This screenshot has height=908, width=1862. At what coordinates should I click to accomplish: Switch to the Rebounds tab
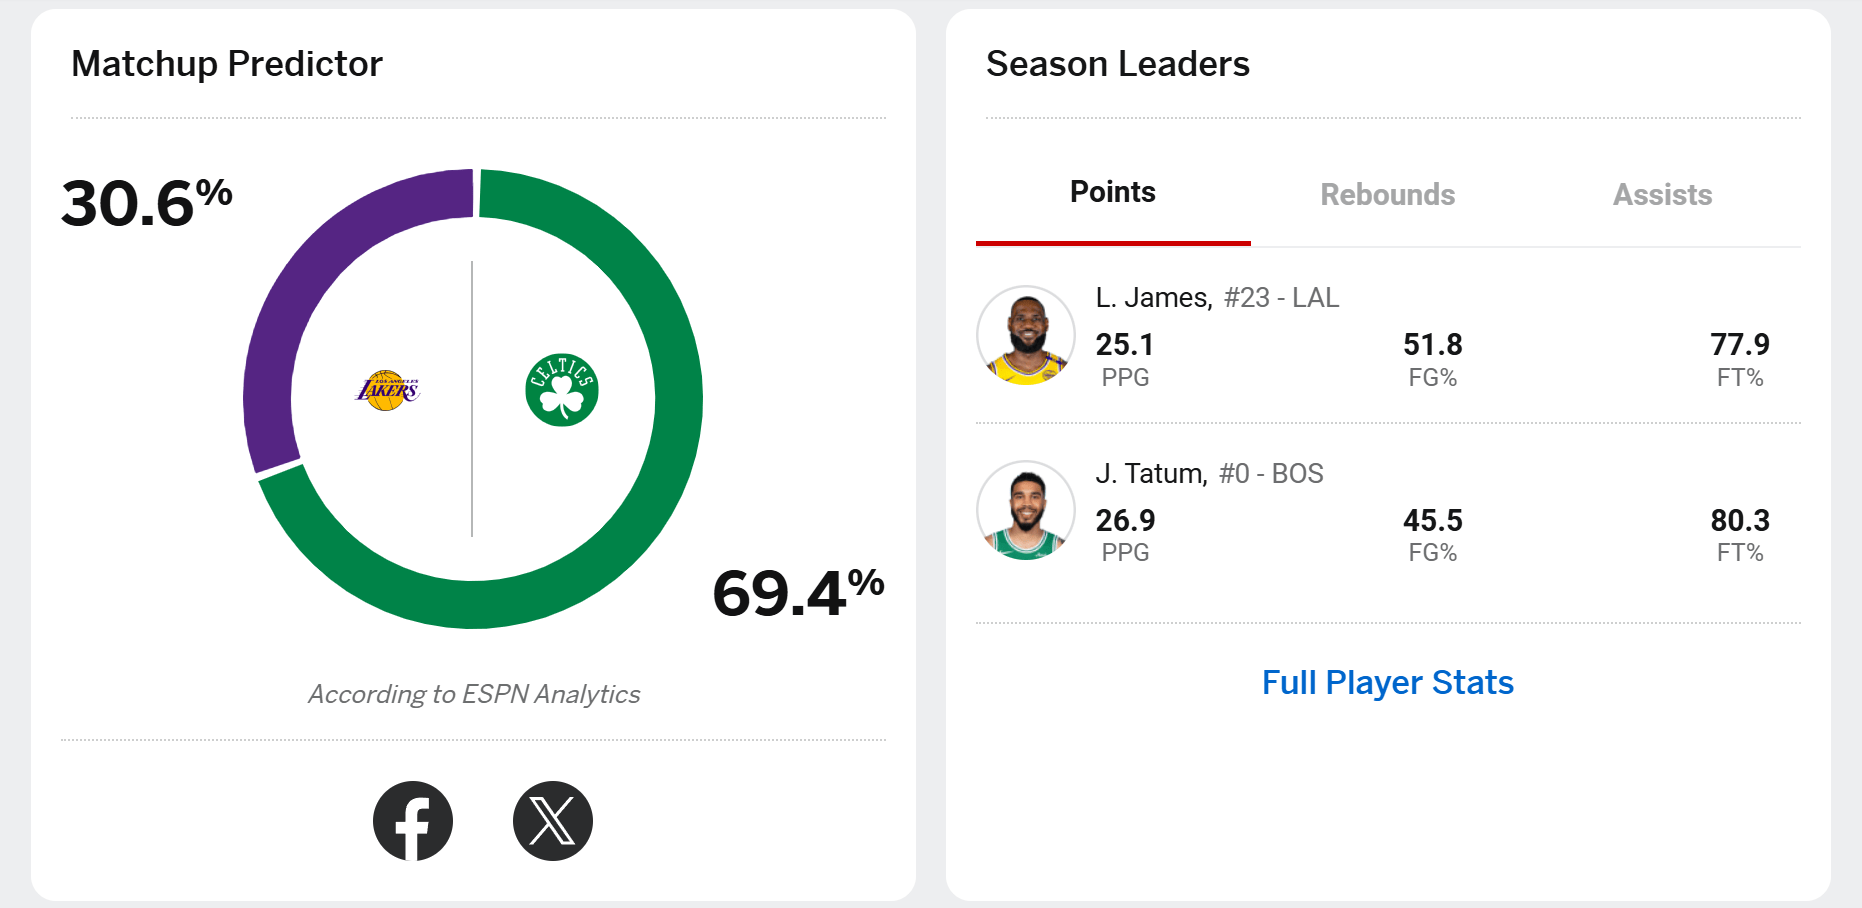1388,195
